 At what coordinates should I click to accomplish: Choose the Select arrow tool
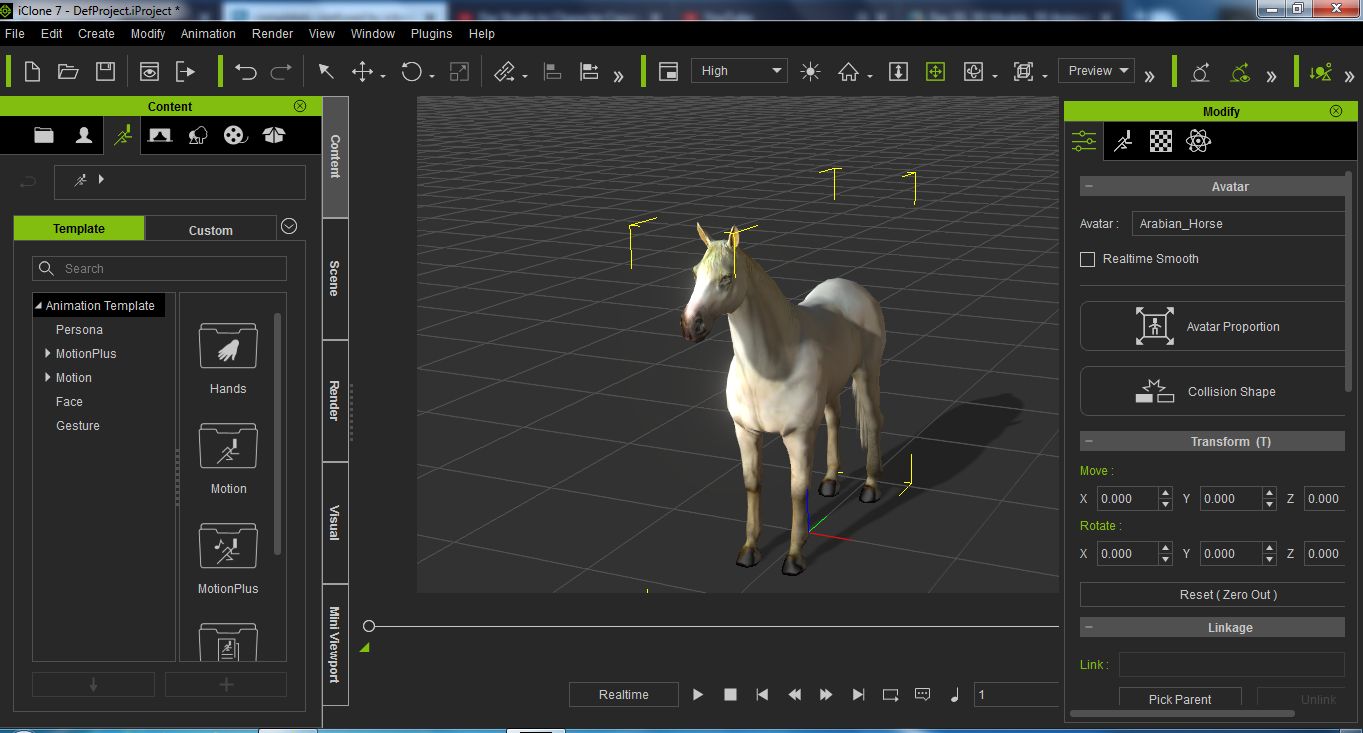click(326, 71)
